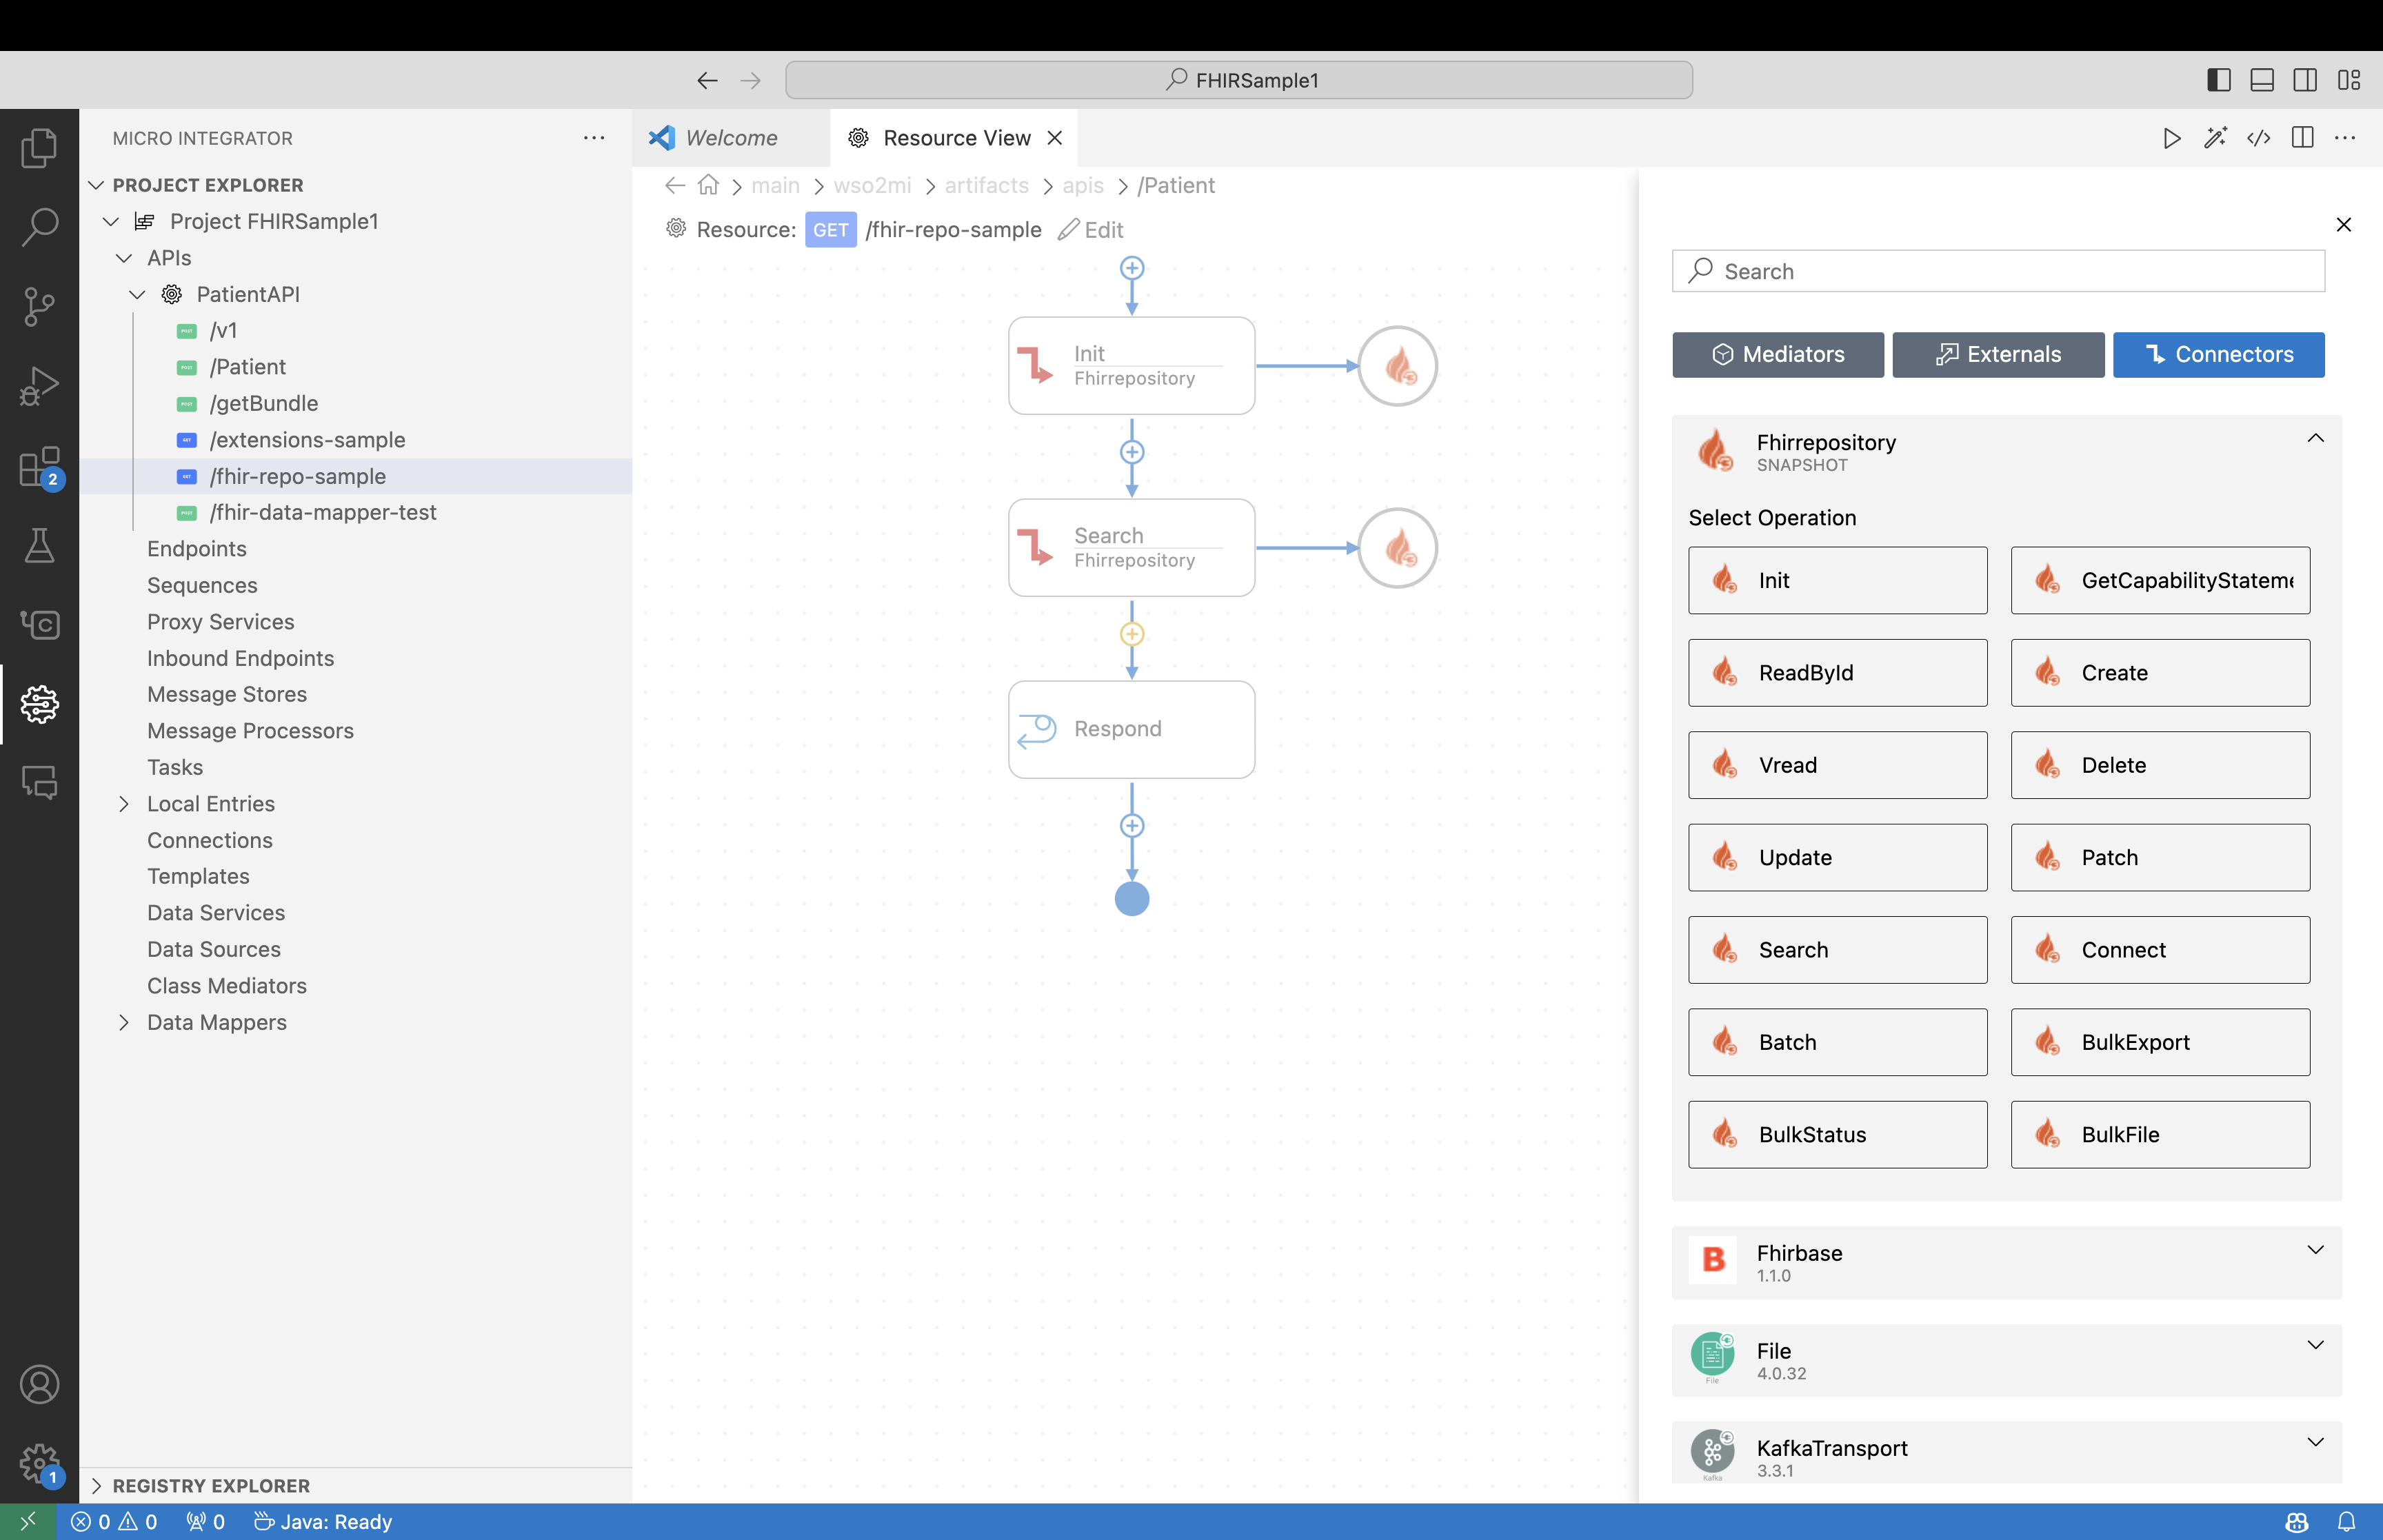Select the GetCapabilityStatement operation

[2160, 580]
